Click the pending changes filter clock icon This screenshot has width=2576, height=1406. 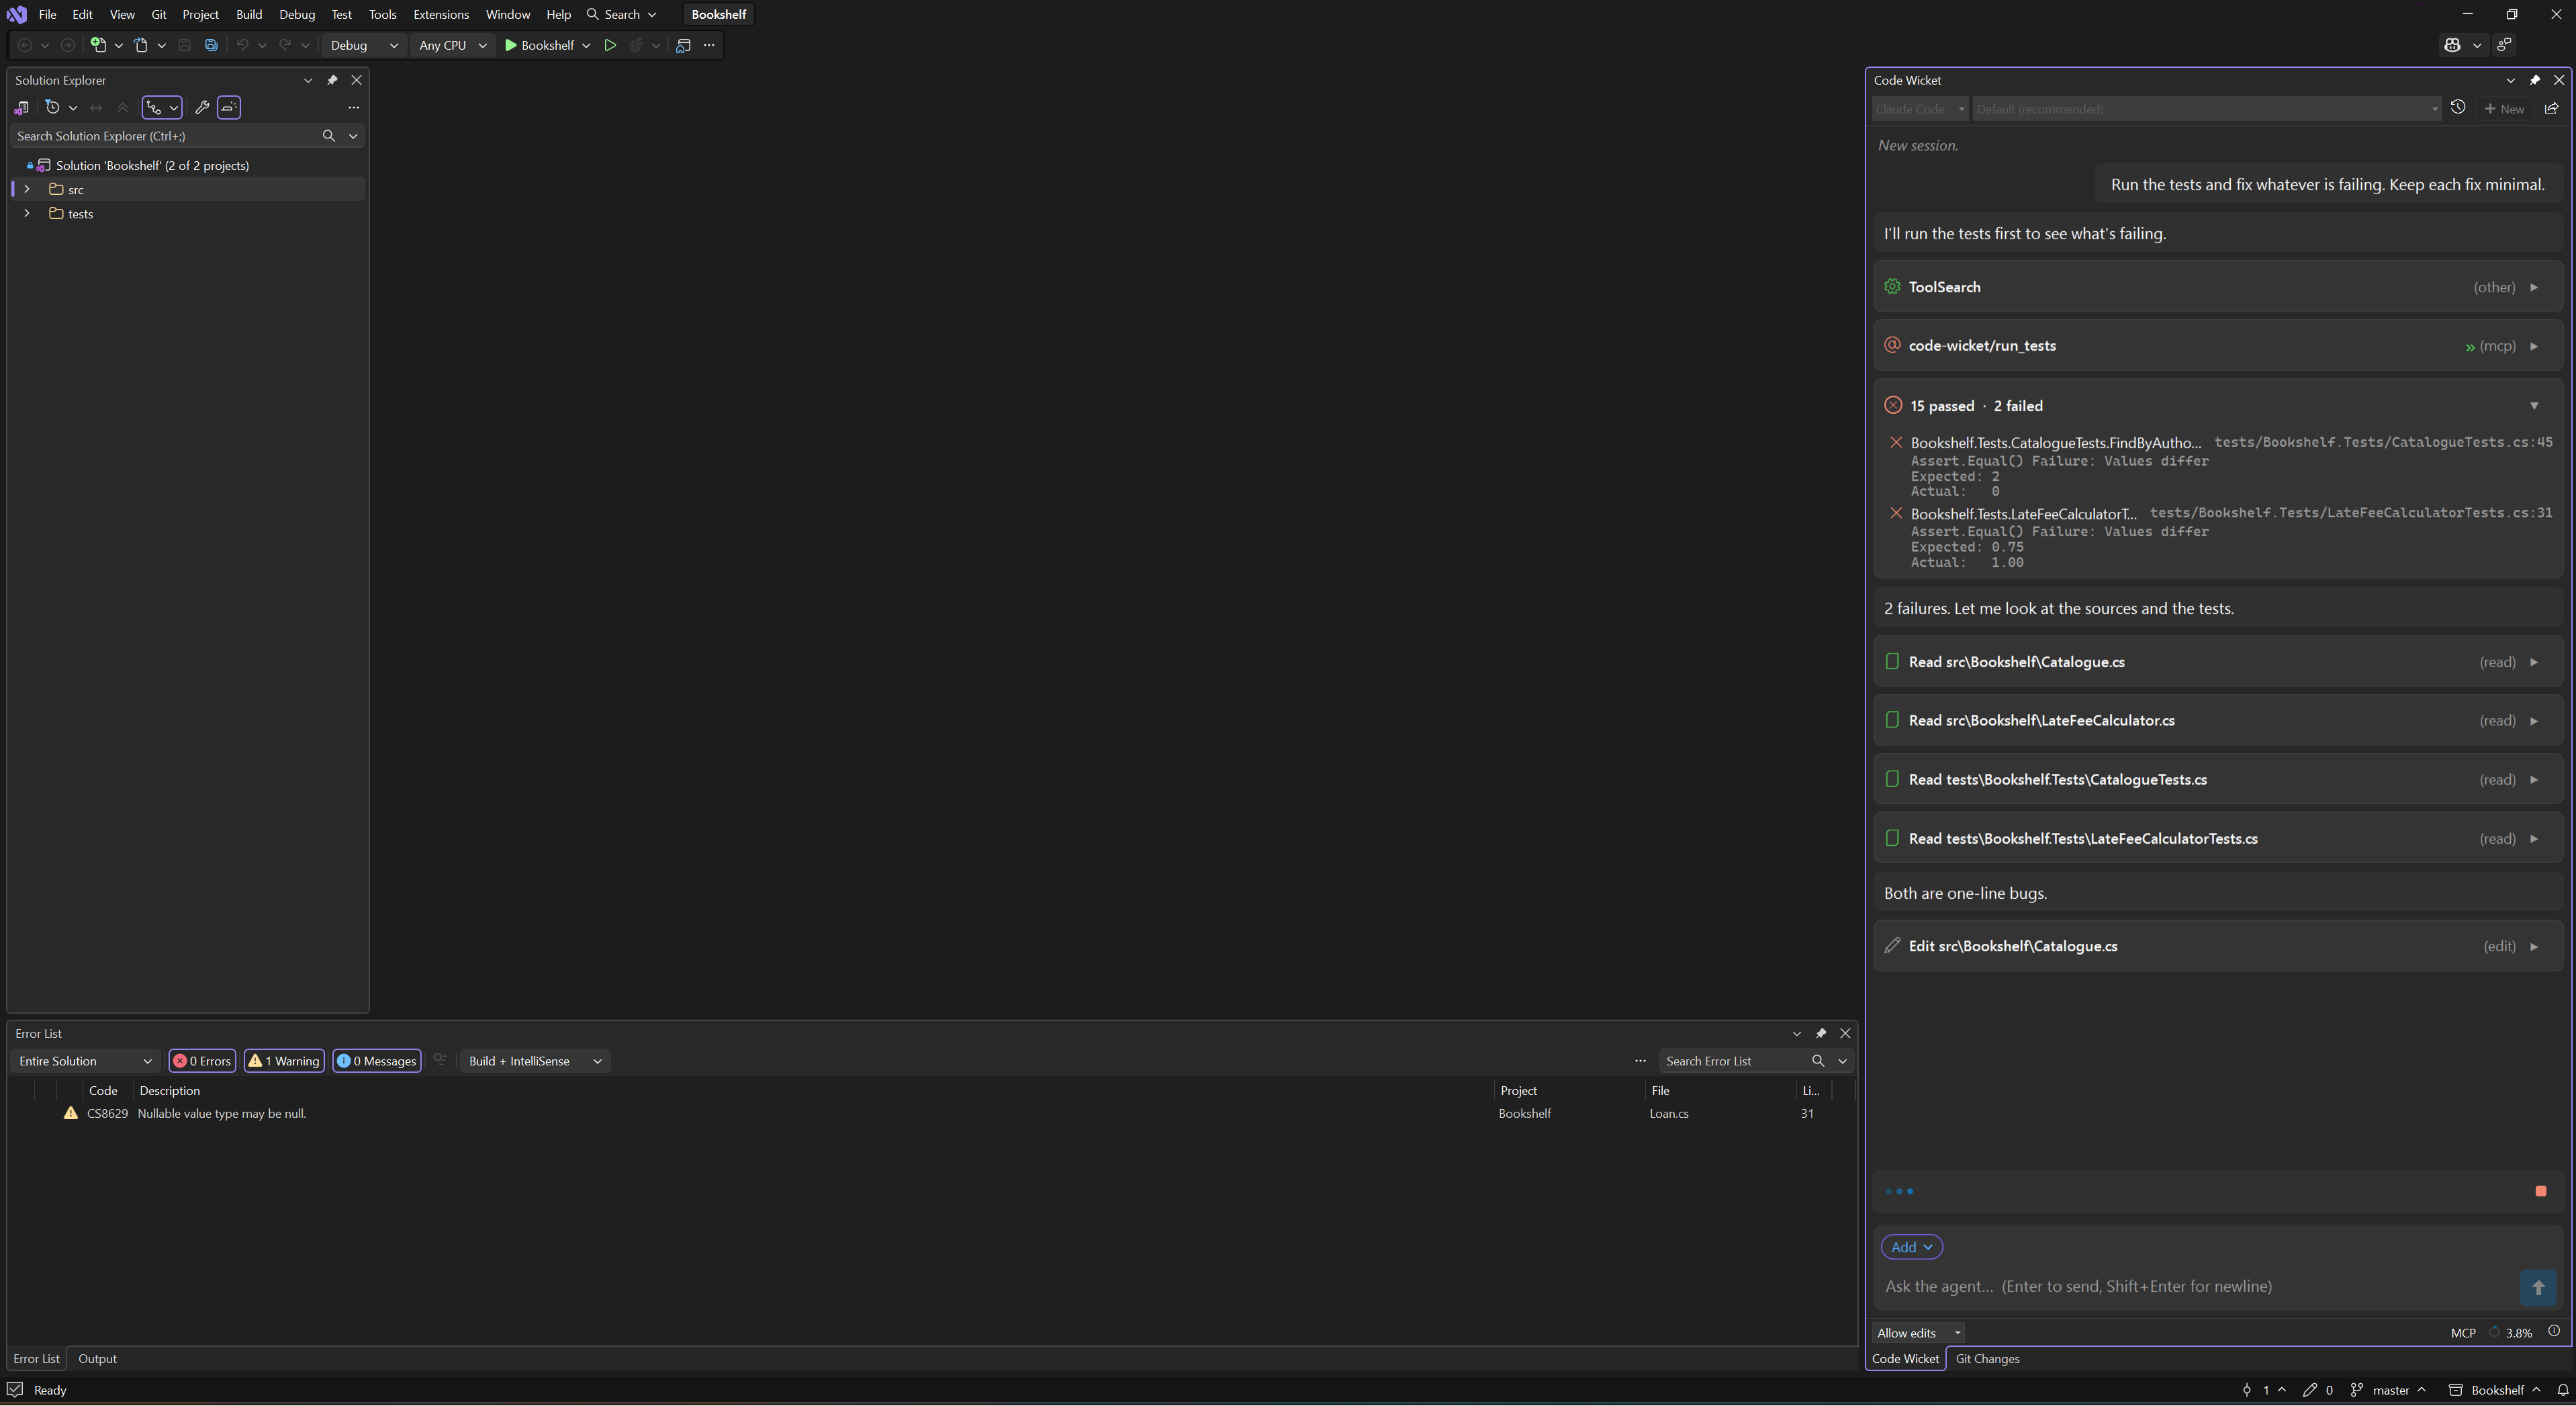tap(53, 108)
